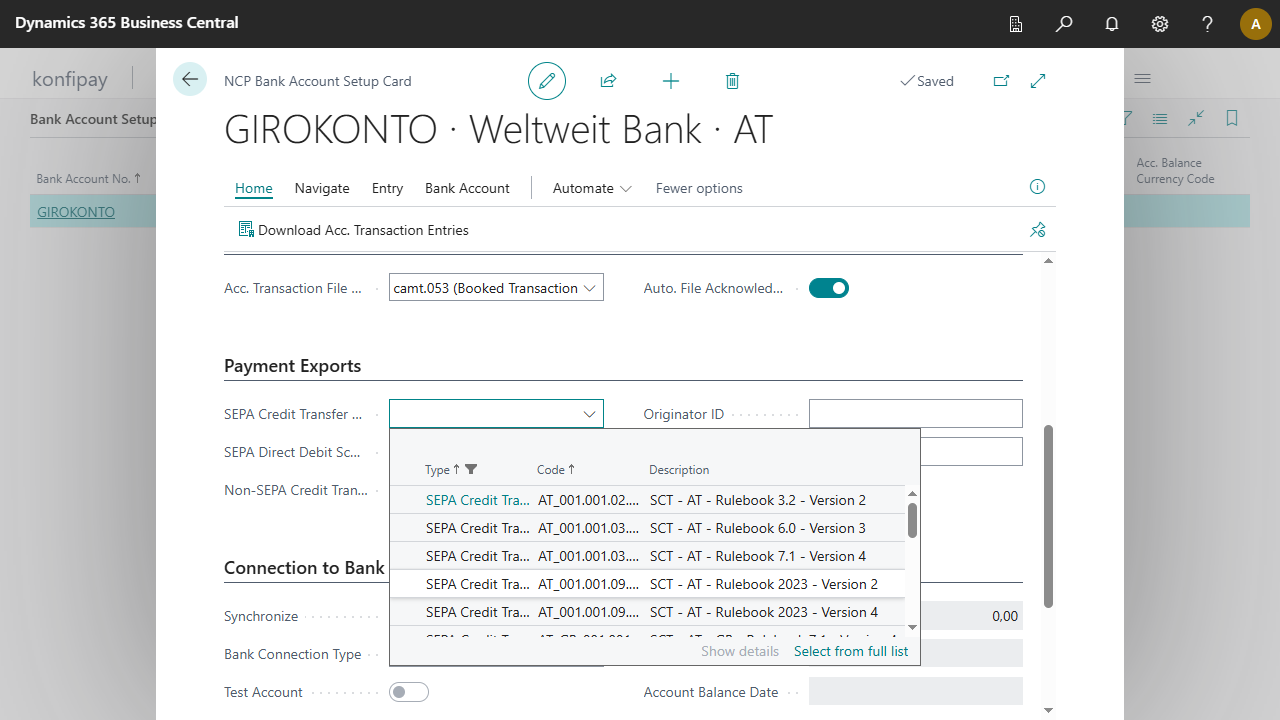1280x720 pixels.
Task: Sort lookup by Type column header
Action: tap(437, 470)
